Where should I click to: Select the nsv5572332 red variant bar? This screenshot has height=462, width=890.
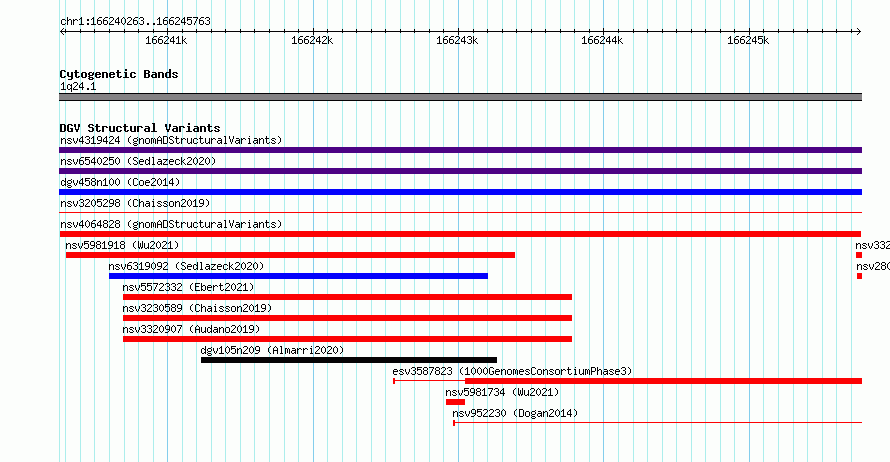(x=347, y=297)
